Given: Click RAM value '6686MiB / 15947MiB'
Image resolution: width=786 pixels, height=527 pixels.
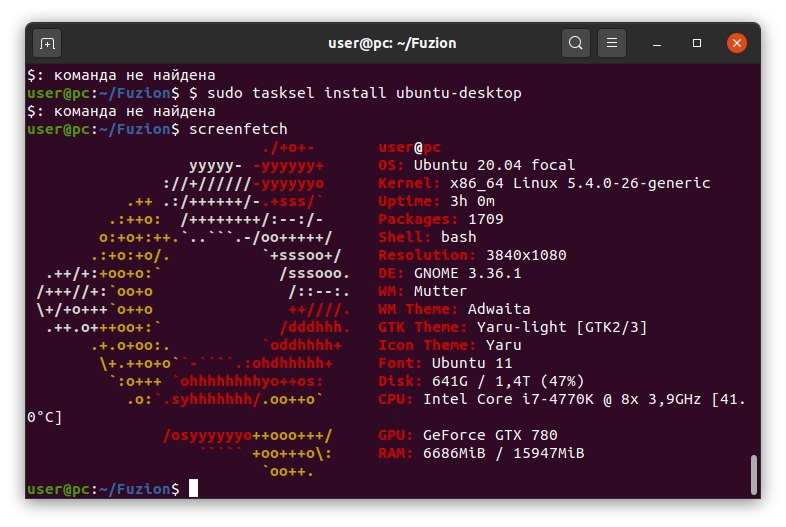Looking at the screenshot, I should point(503,453).
